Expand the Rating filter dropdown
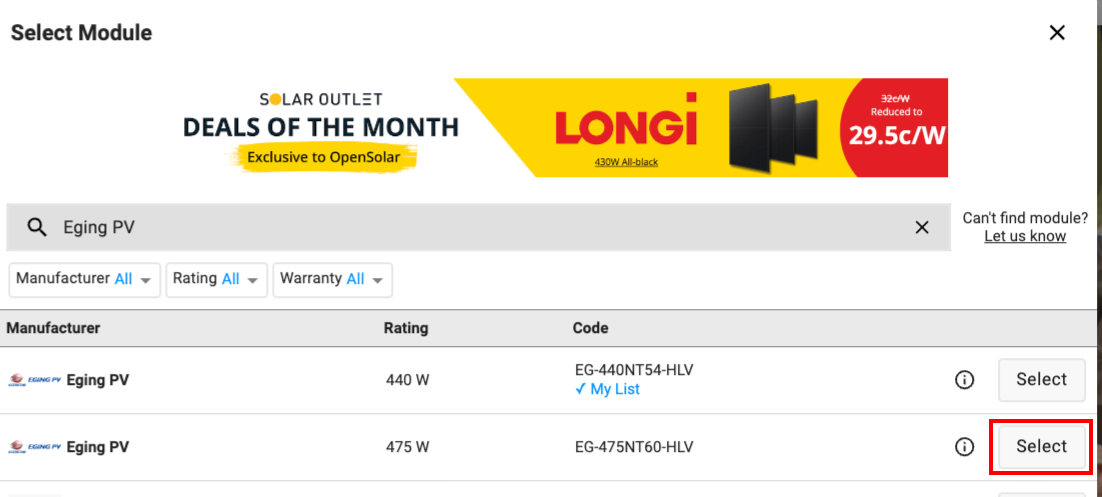This screenshot has width=1102, height=497. (x=216, y=279)
